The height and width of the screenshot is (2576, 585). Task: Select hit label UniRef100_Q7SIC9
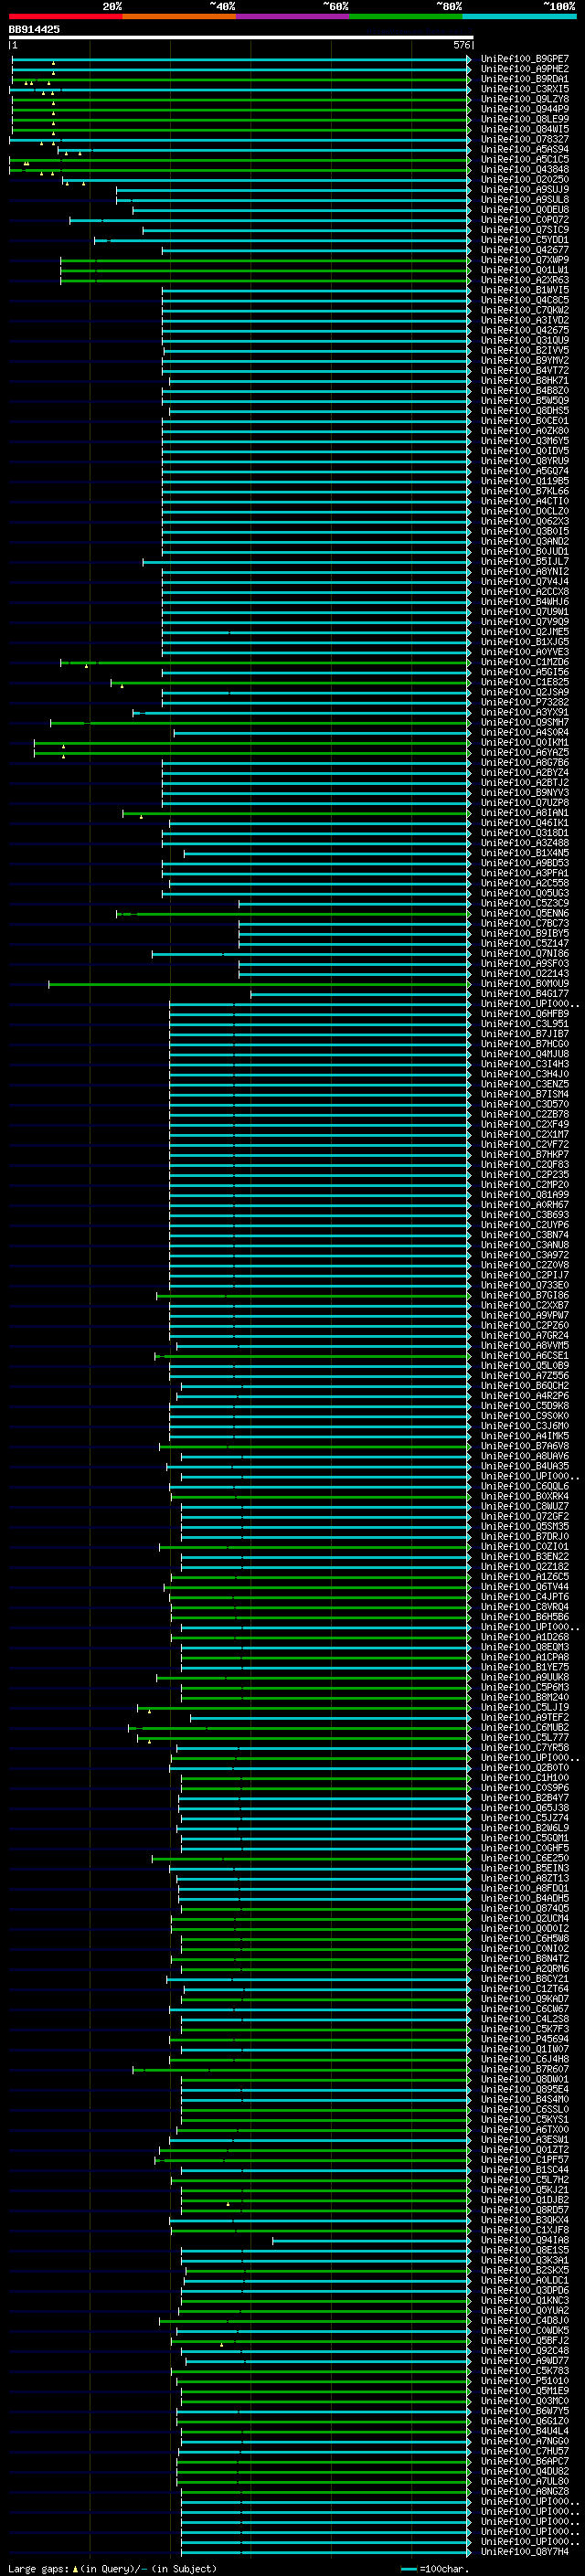[x=525, y=230]
